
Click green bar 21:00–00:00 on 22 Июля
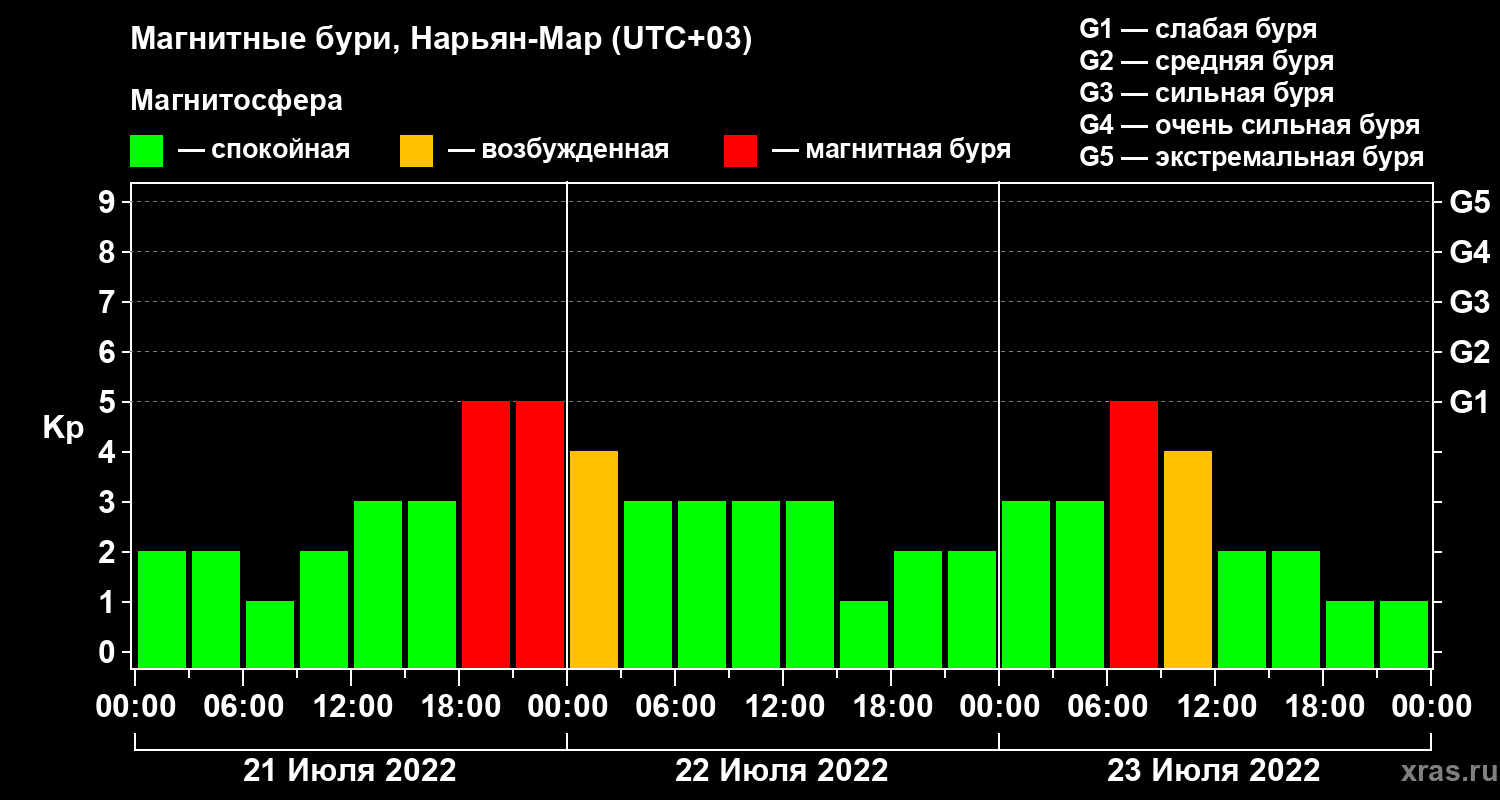[x=972, y=609]
